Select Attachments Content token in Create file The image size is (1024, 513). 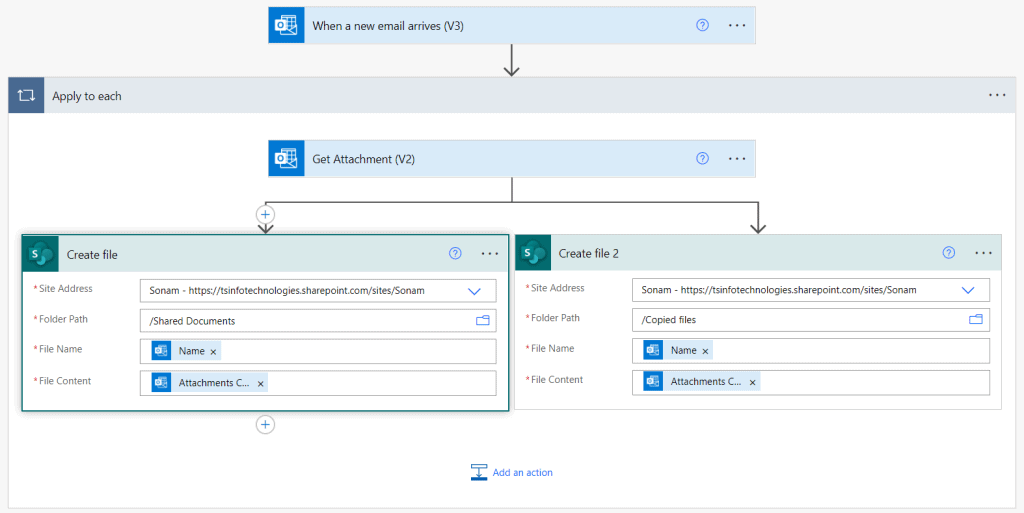pos(209,383)
